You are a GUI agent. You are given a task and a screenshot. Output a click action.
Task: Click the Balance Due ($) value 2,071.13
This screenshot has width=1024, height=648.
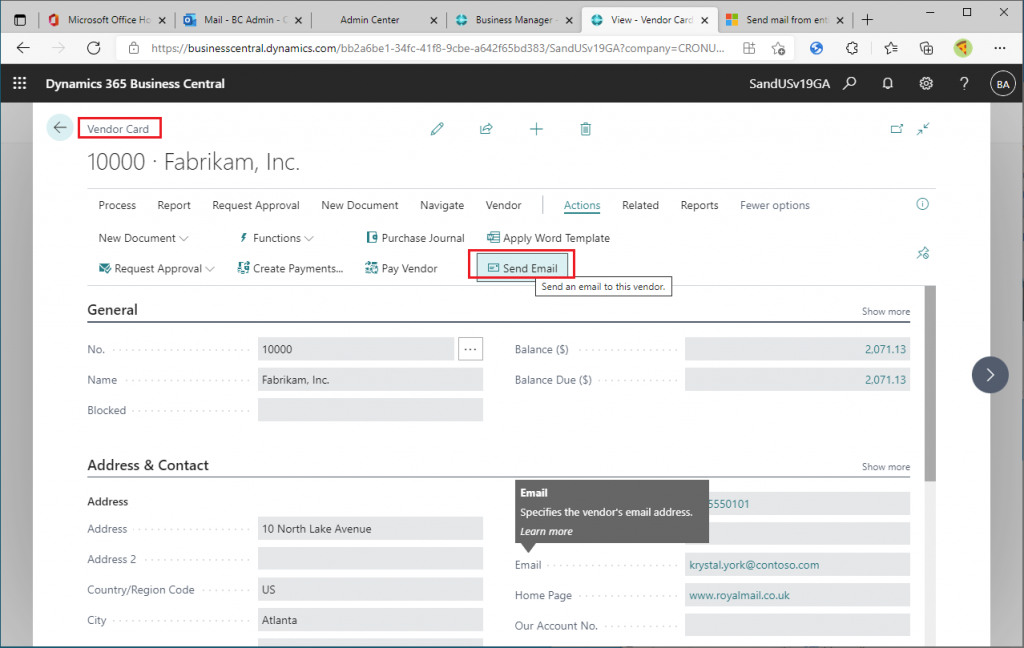pos(885,380)
